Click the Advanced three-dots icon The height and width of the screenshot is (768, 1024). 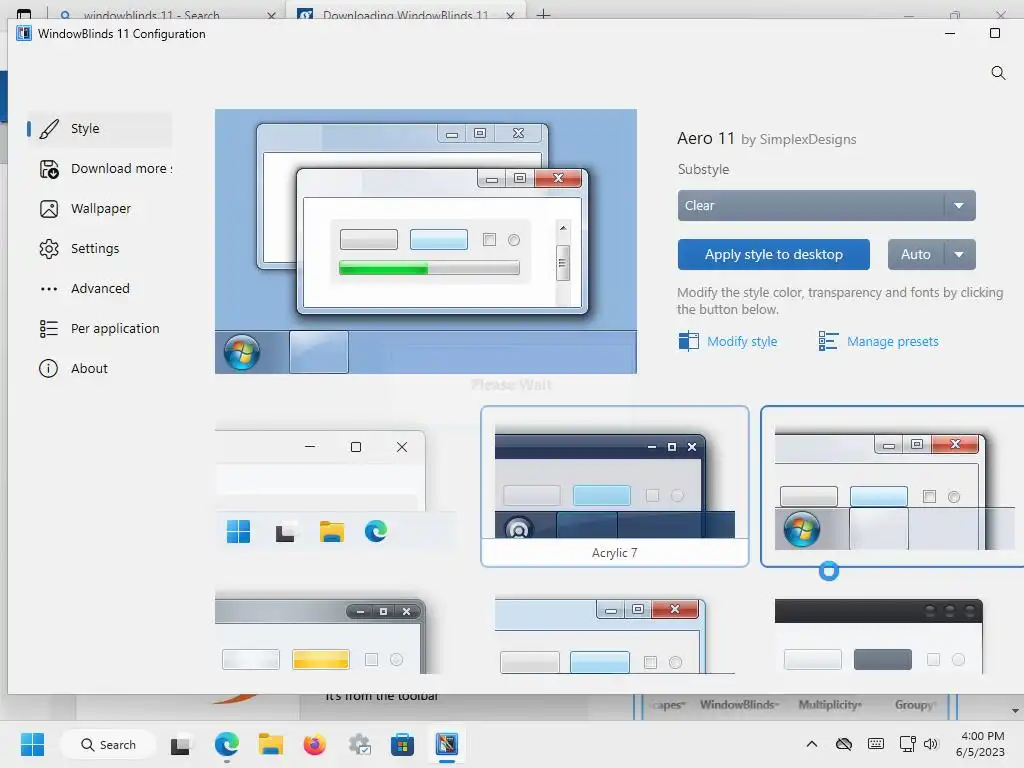coord(49,289)
